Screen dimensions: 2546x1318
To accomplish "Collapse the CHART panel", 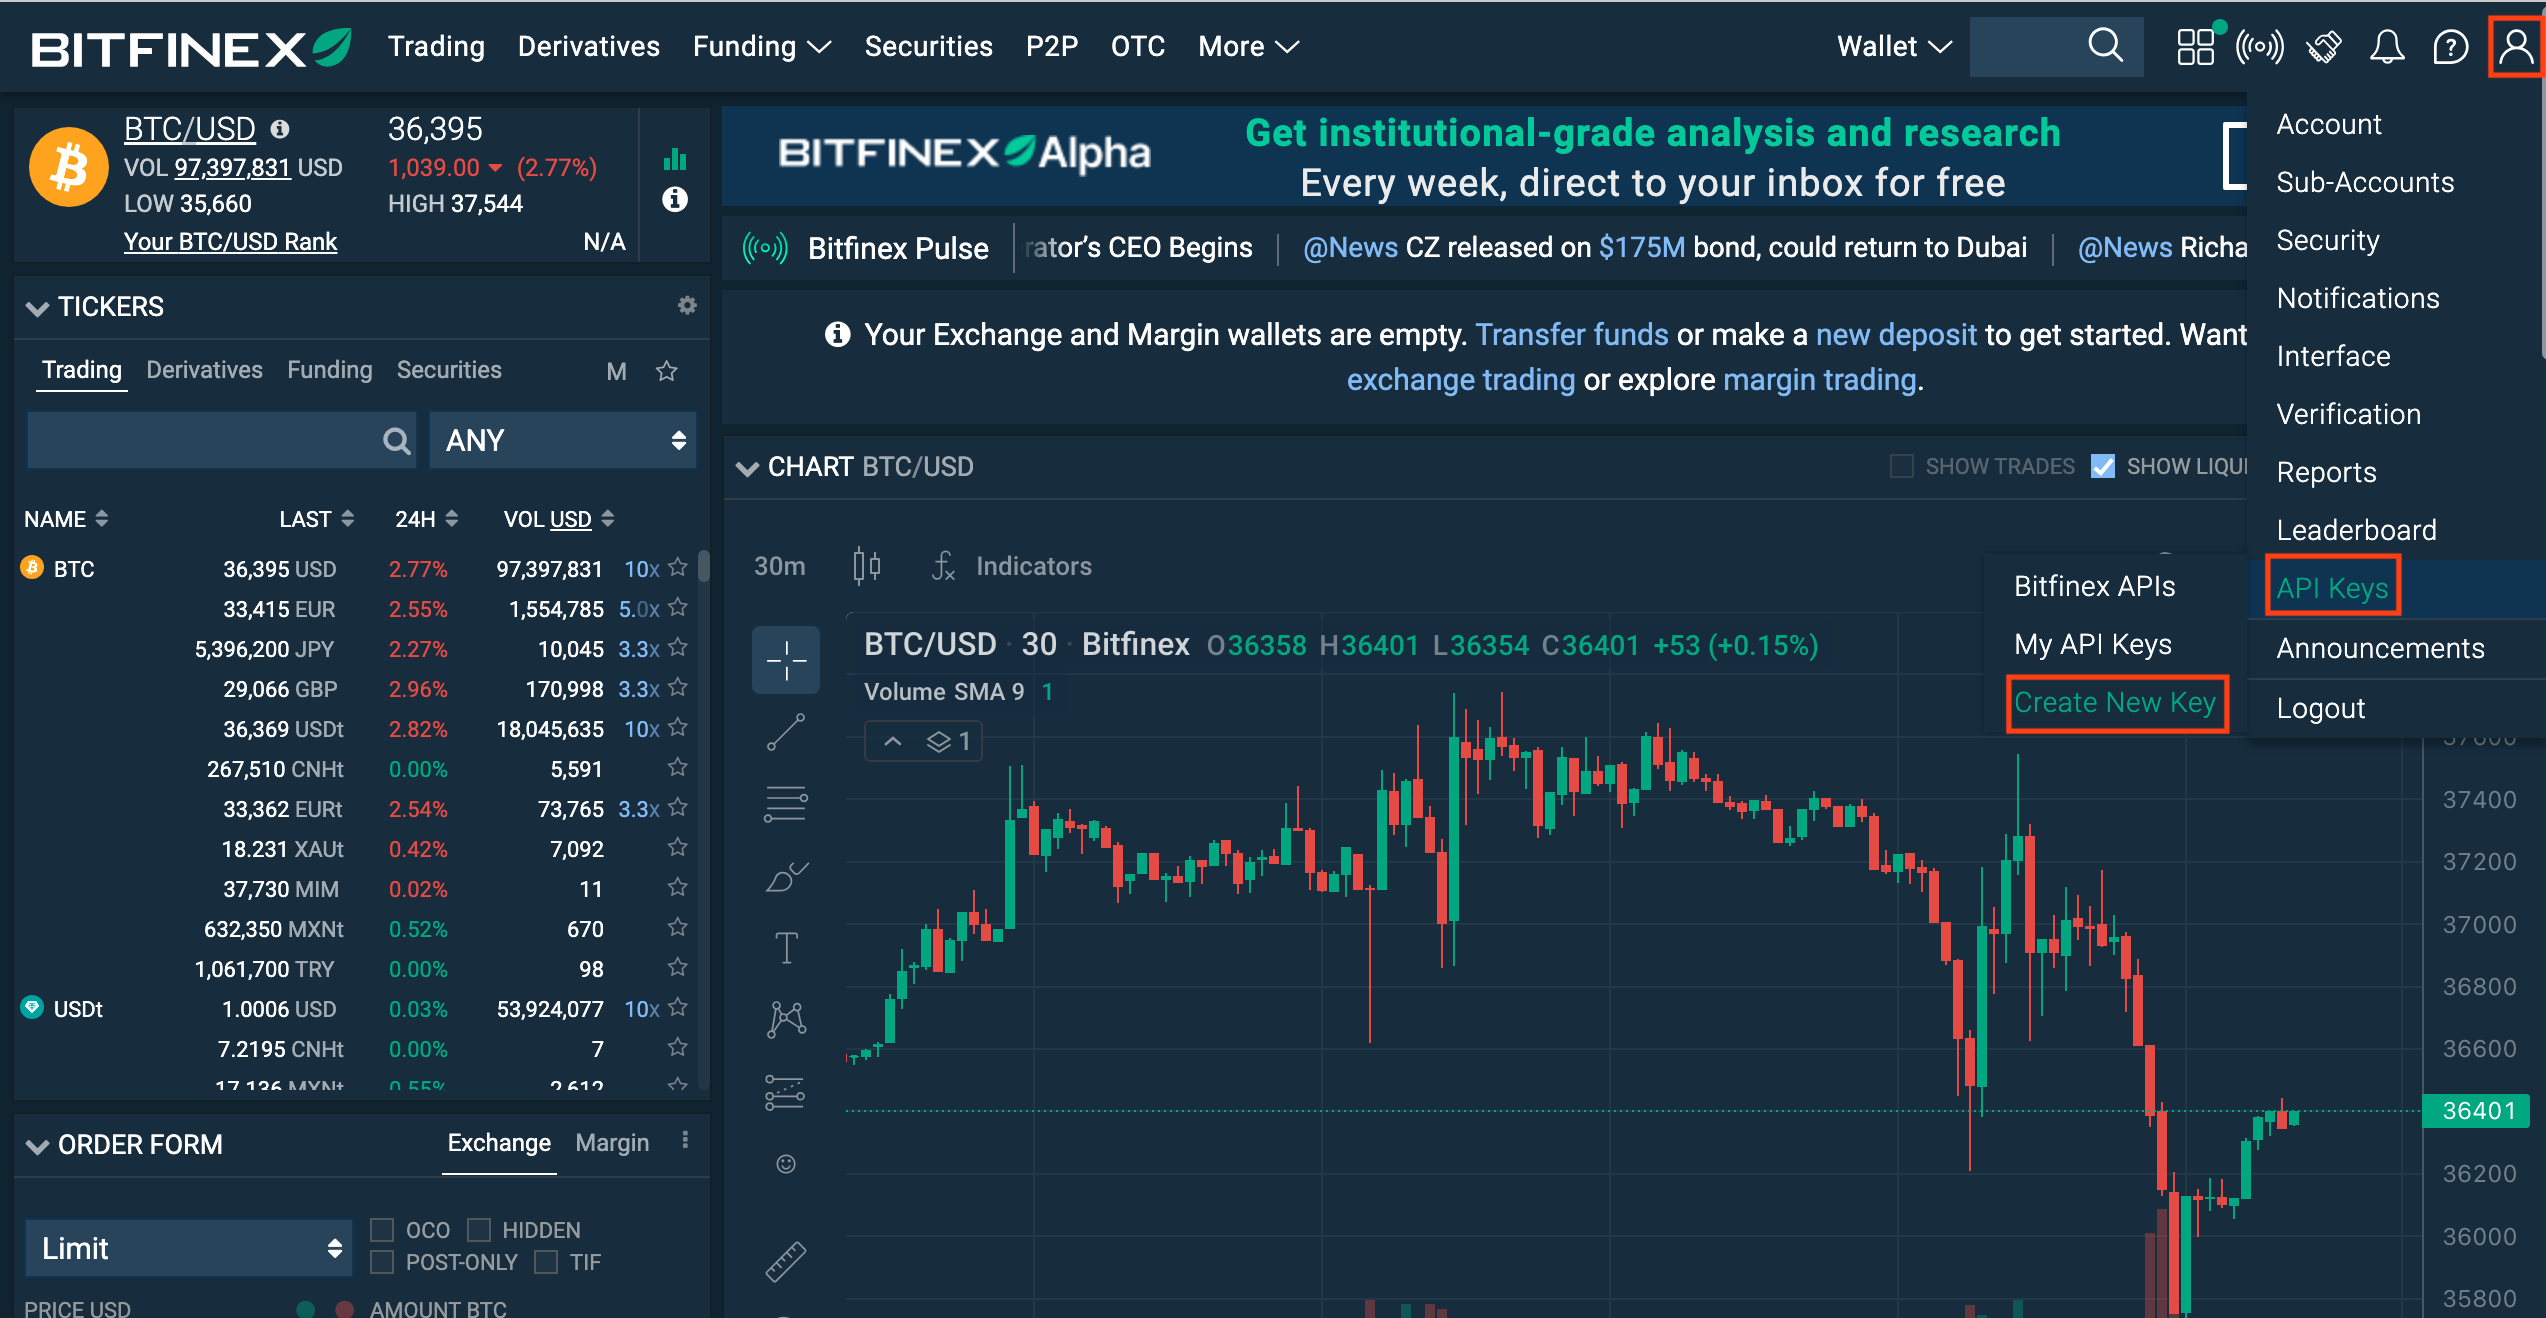I will coord(747,467).
